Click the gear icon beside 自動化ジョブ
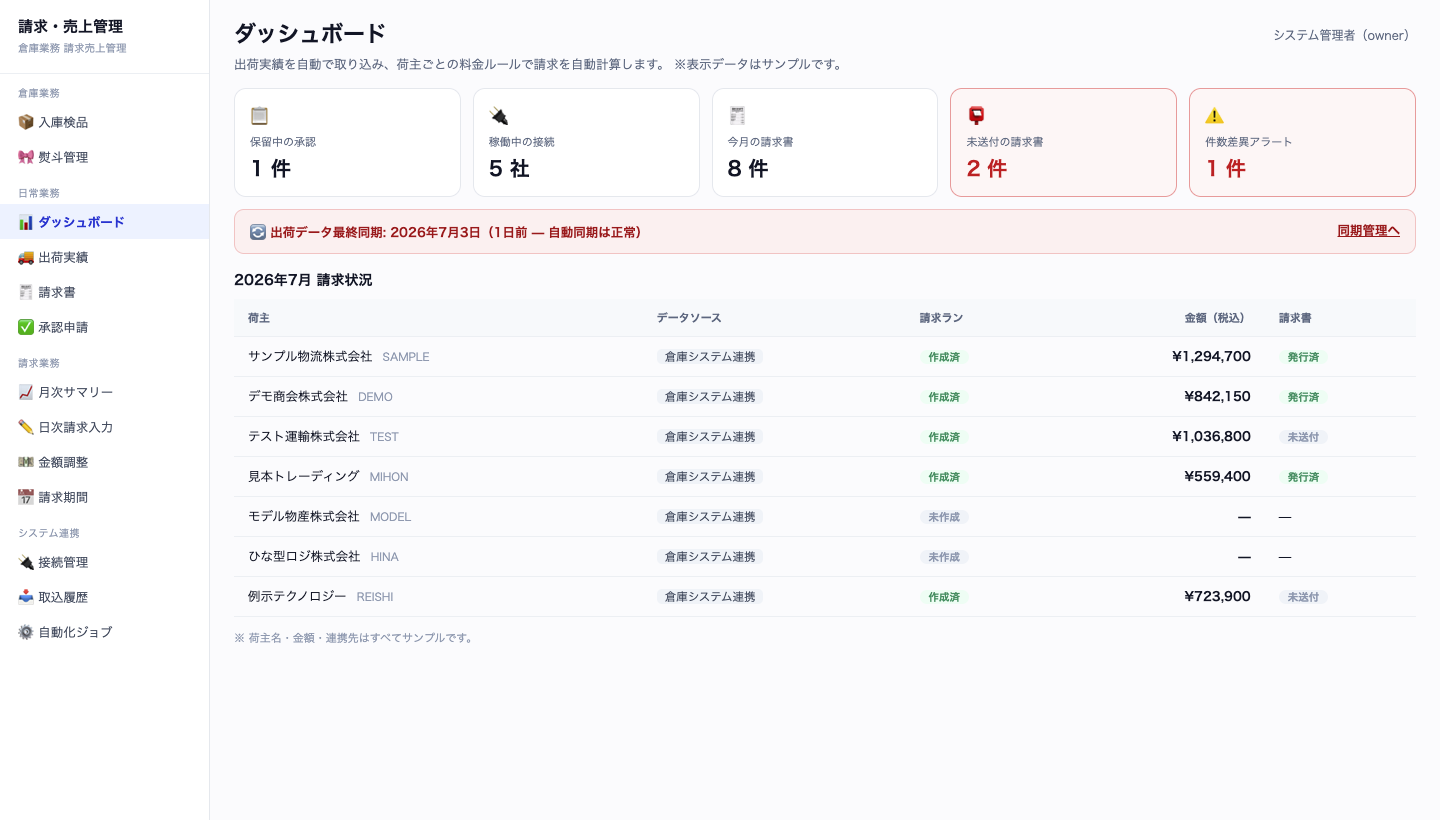 [26, 632]
